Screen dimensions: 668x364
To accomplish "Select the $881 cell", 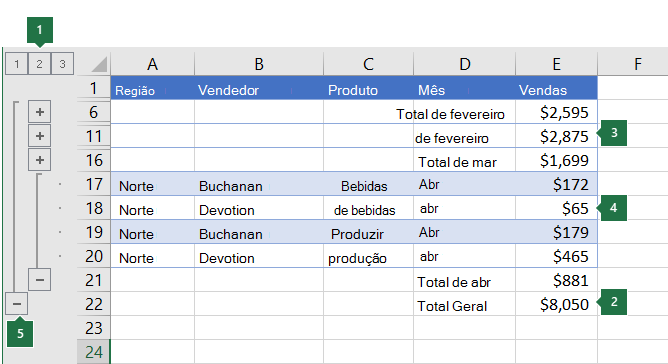I will (x=556, y=280).
